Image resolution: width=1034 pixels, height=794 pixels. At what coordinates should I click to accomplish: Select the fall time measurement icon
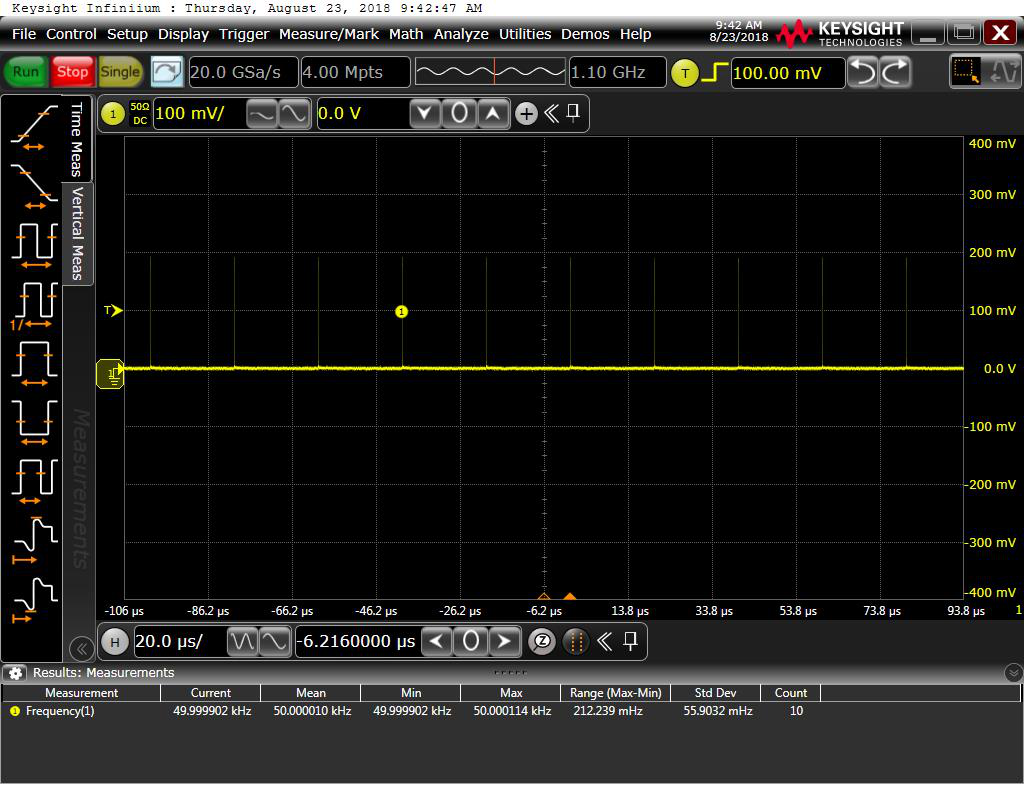34,183
